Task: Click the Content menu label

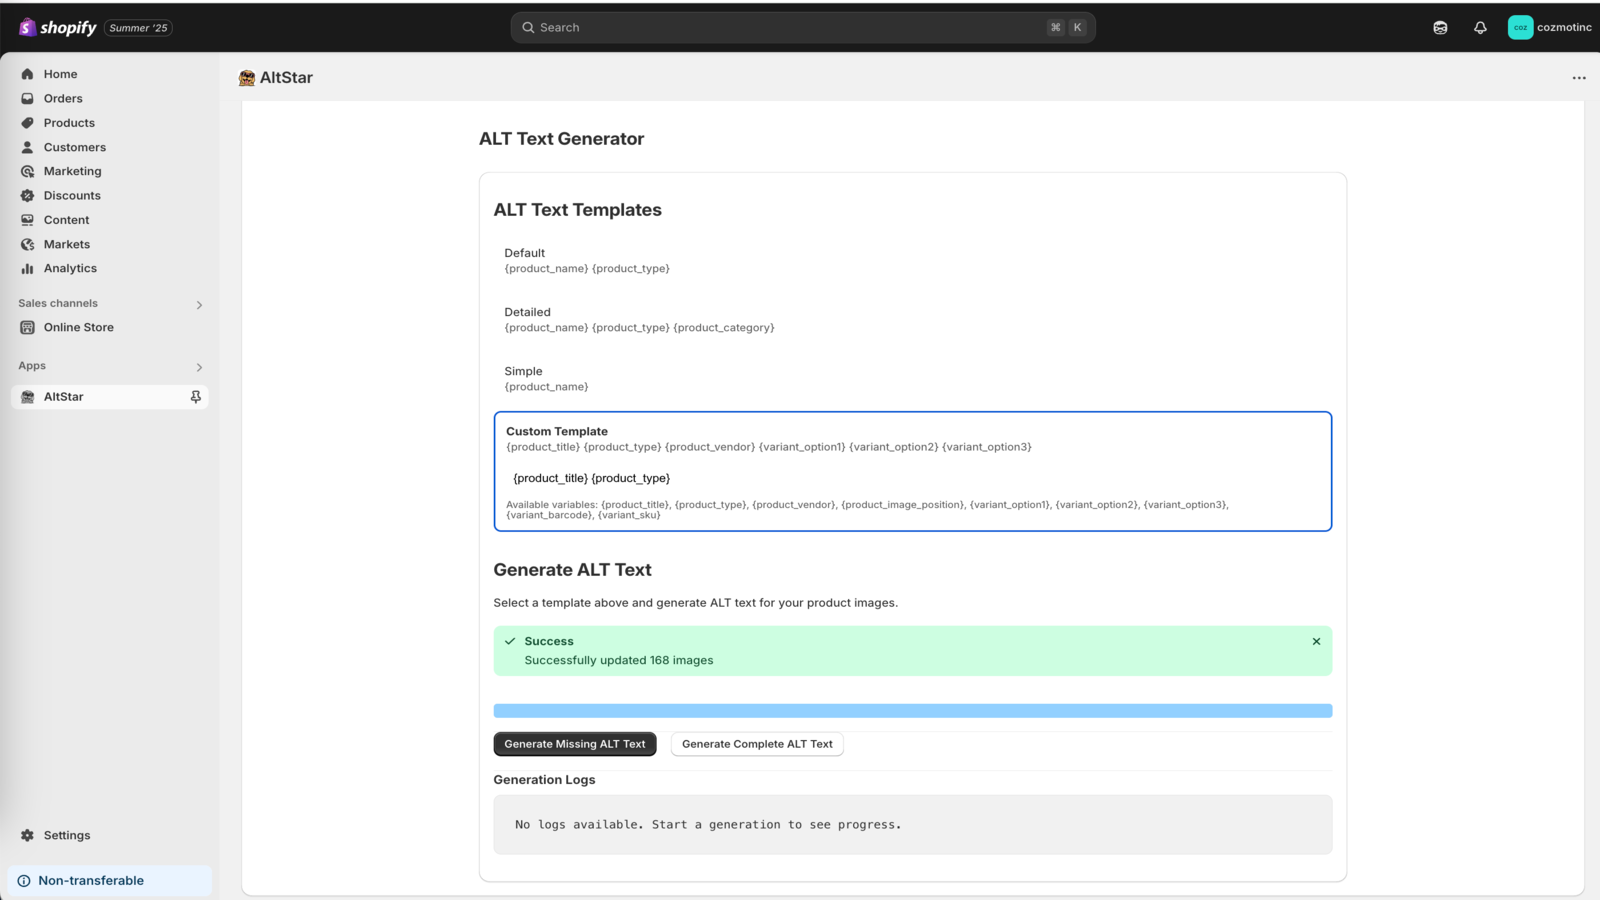Action: (x=67, y=220)
